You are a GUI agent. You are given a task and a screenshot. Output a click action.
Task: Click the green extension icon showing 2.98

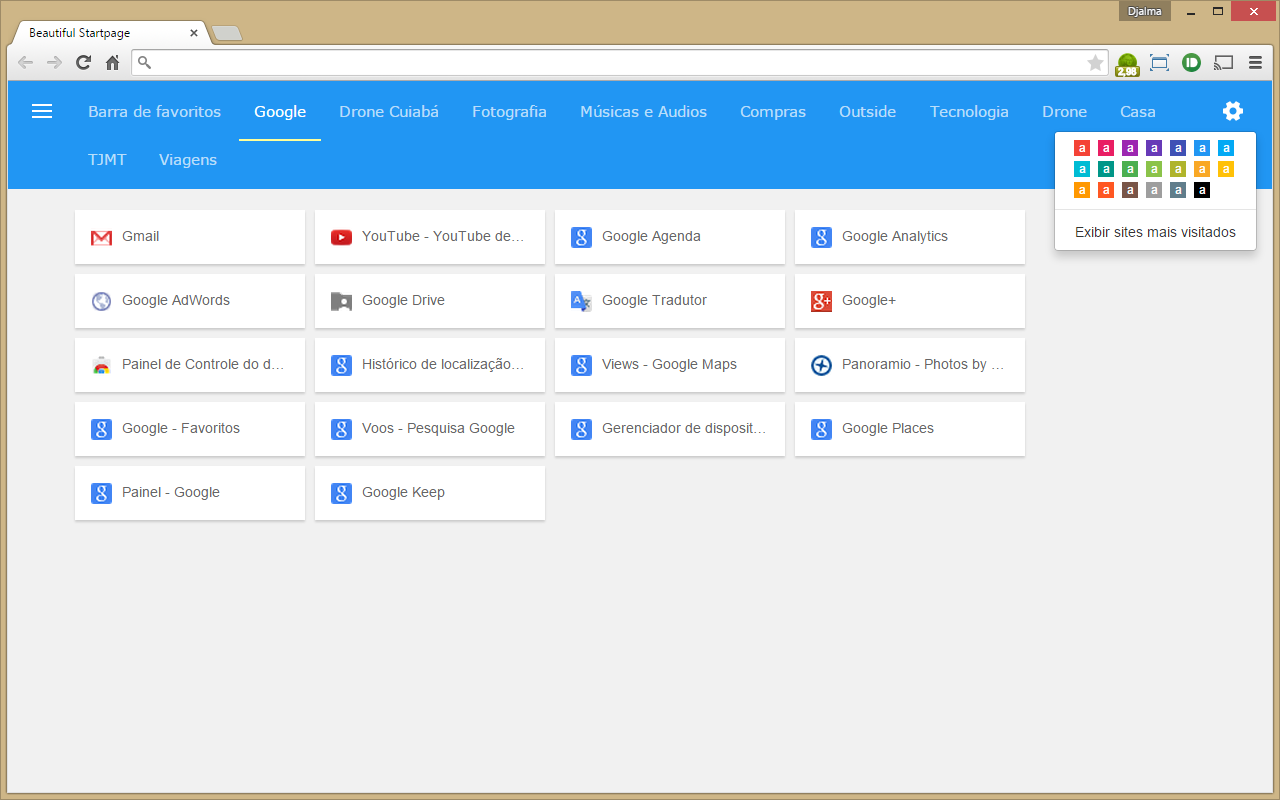coord(1127,64)
